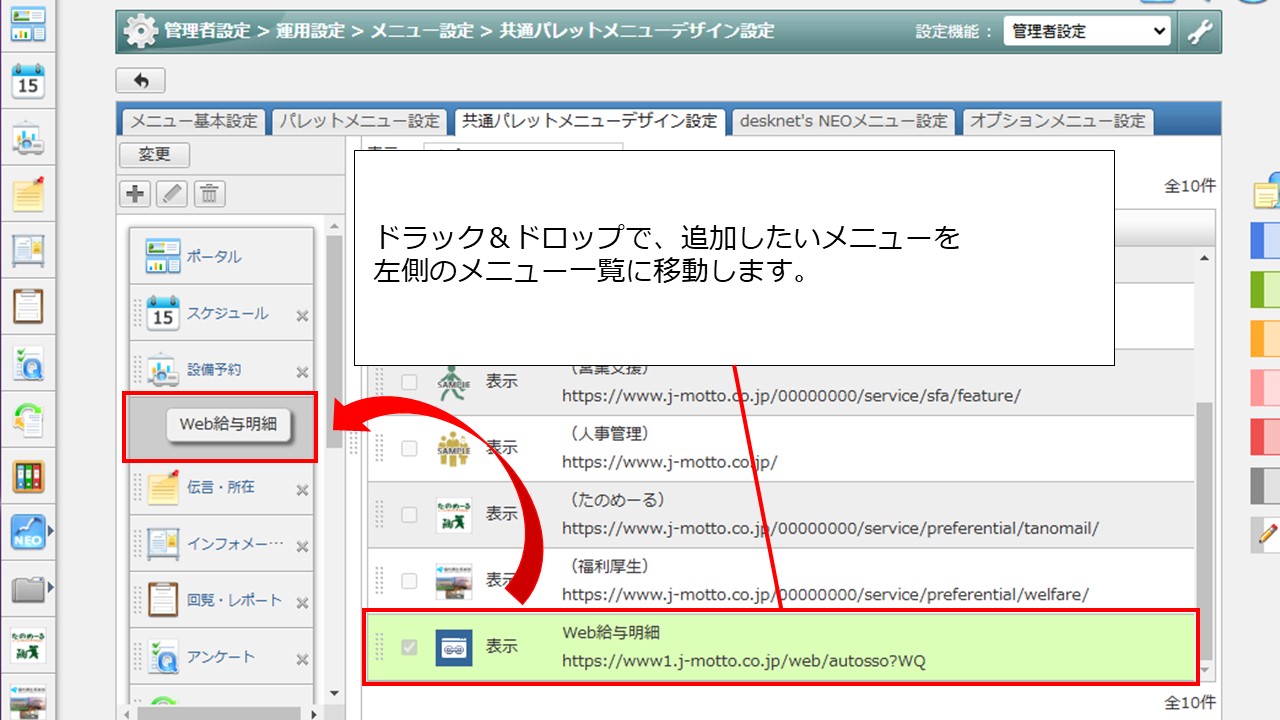Select the 福利厚生 row checkbox

pyautogui.click(x=409, y=580)
